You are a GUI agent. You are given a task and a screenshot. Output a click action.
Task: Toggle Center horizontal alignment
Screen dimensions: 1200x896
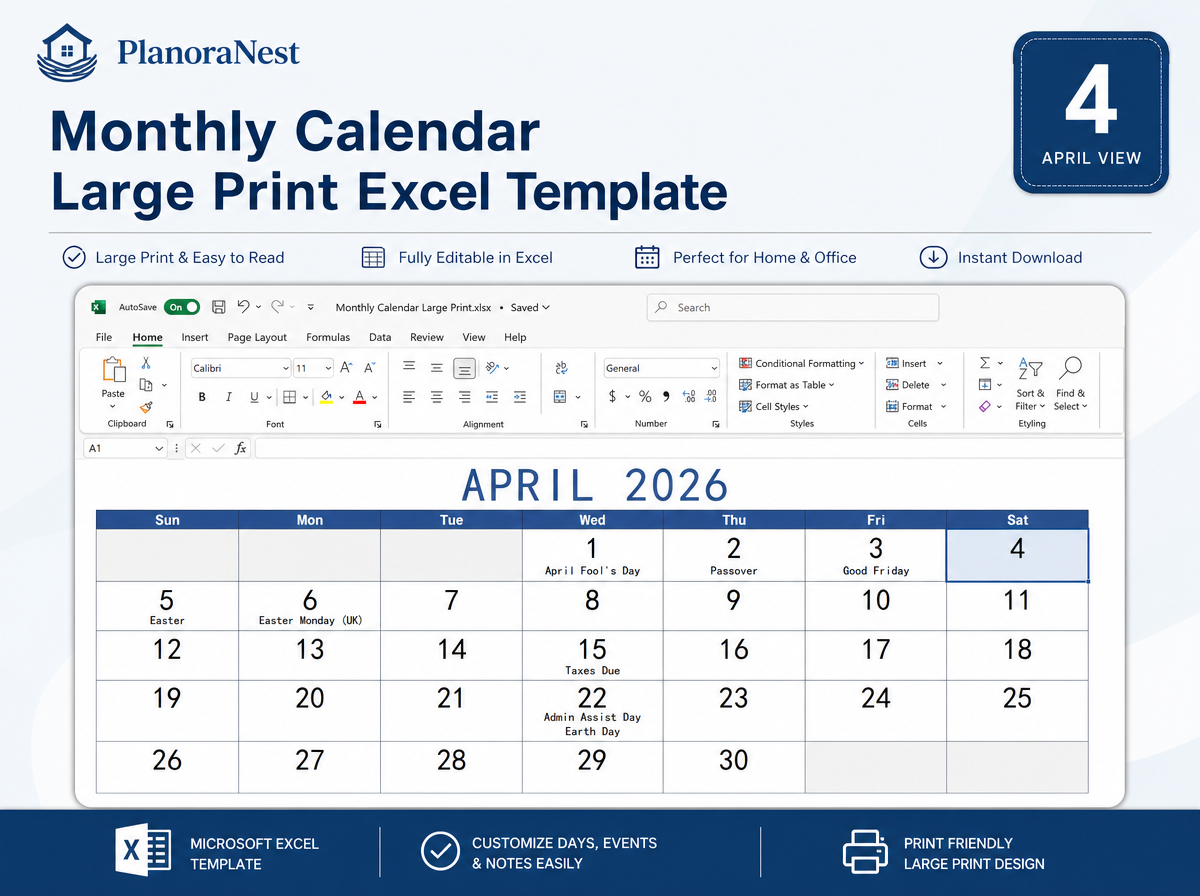click(437, 397)
